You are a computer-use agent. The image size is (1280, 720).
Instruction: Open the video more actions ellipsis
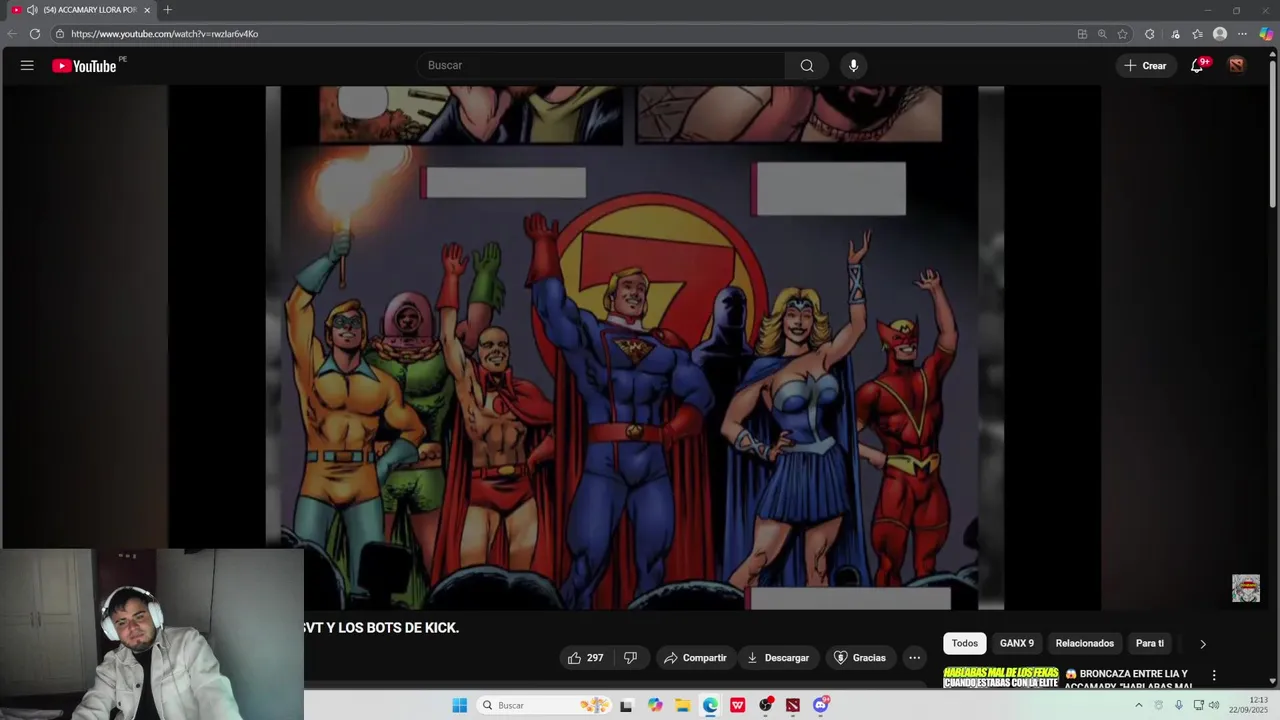[914, 658]
